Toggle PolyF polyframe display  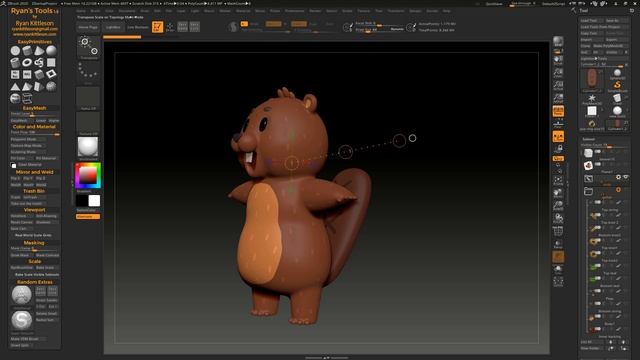[x=558, y=231]
